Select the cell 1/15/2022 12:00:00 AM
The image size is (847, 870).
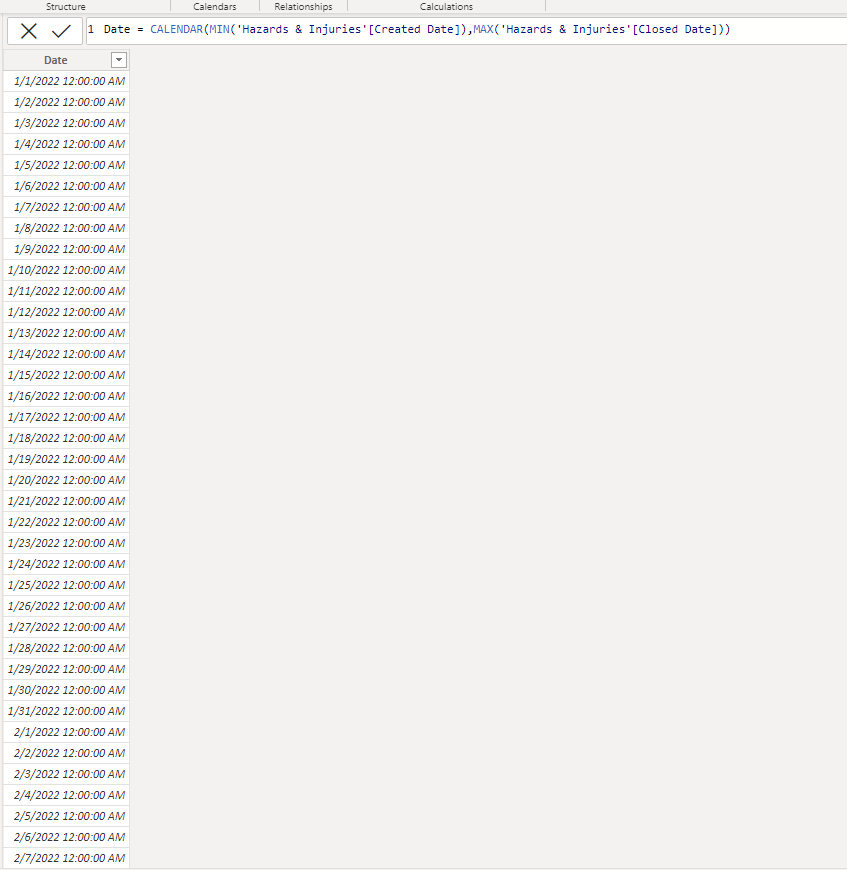click(66, 375)
